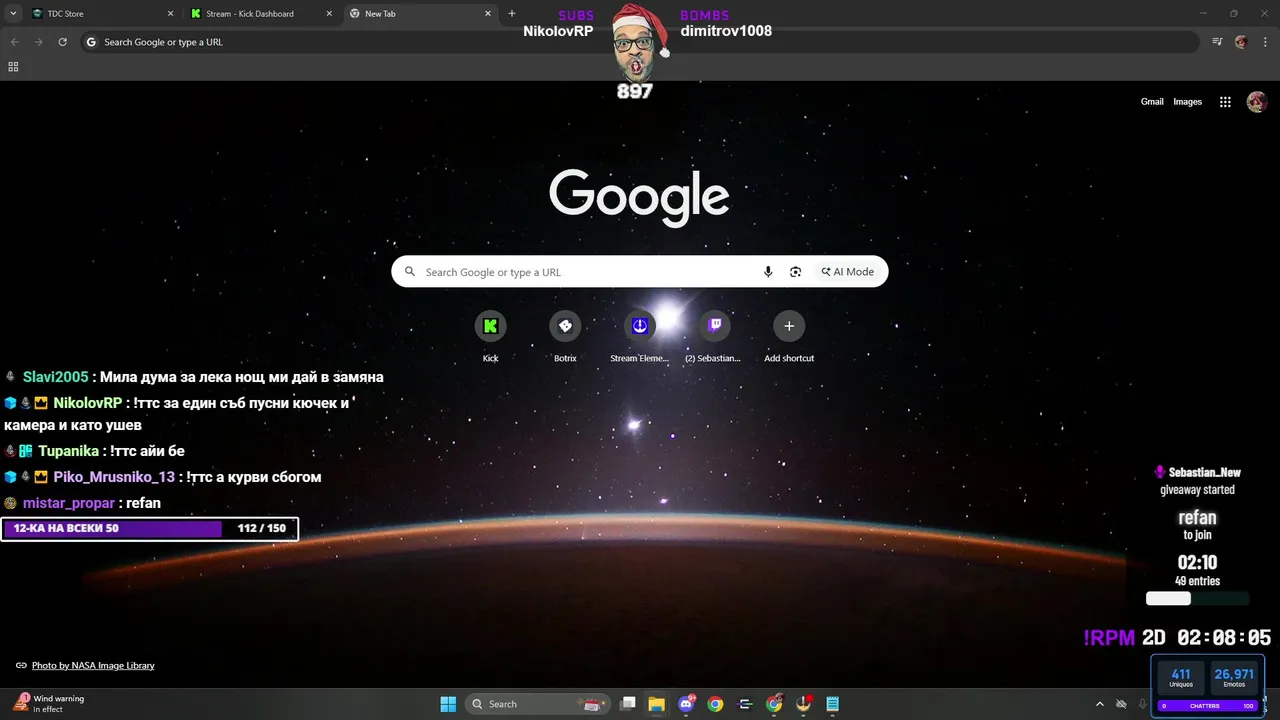
Task: Click the Slavi2005 chat username
Action: point(56,377)
